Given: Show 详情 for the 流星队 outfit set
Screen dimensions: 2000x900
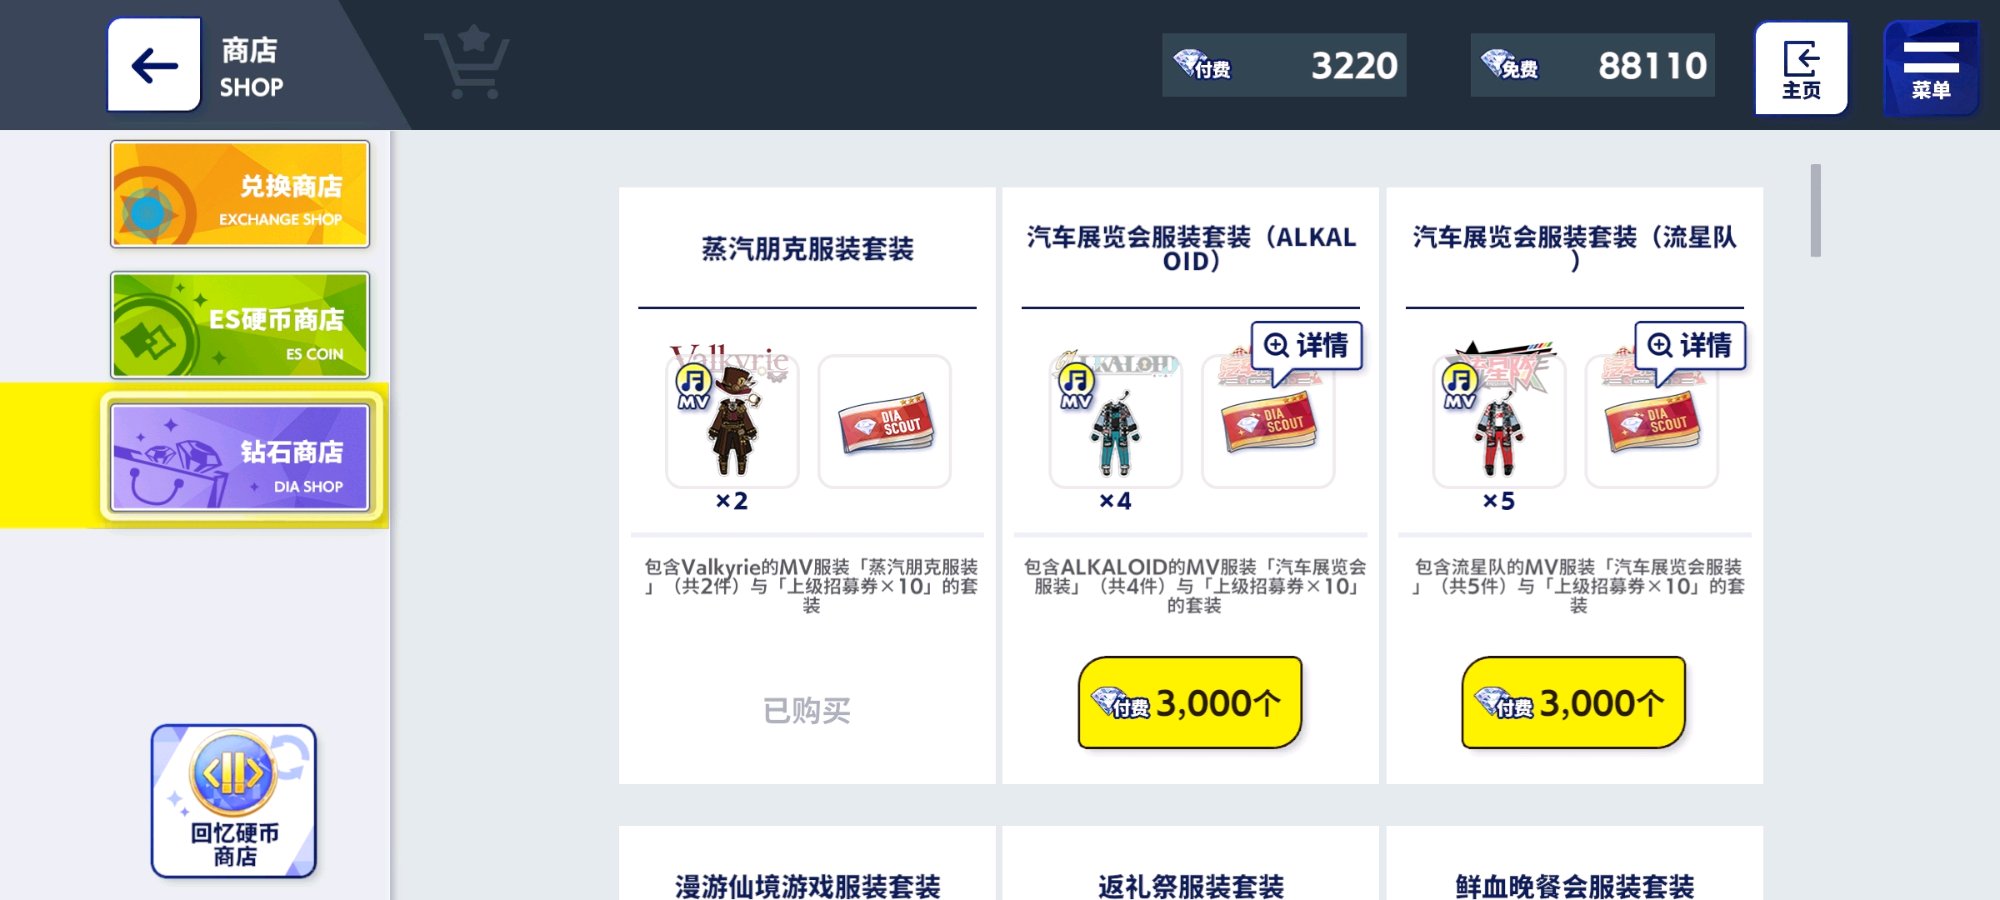Looking at the screenshot, I should pyautogui.click(x=1690, y=346).
